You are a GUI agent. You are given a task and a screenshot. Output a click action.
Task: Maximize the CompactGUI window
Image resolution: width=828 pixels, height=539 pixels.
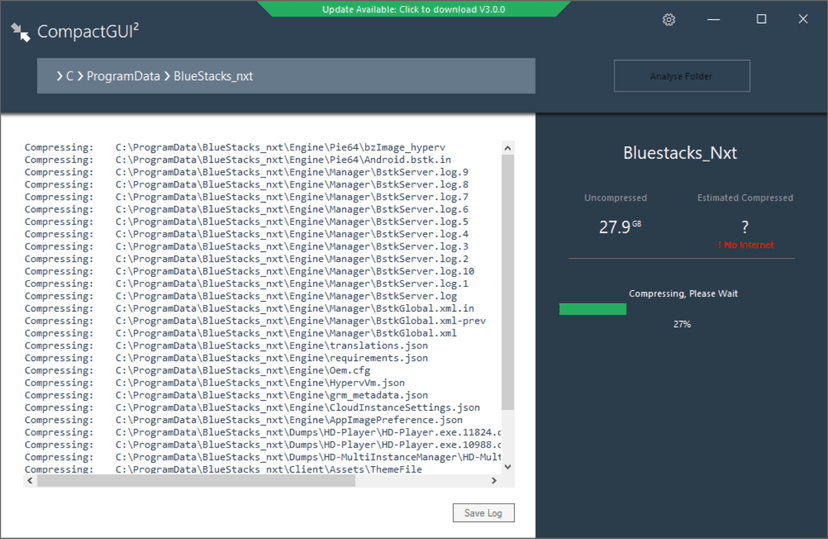761,20
